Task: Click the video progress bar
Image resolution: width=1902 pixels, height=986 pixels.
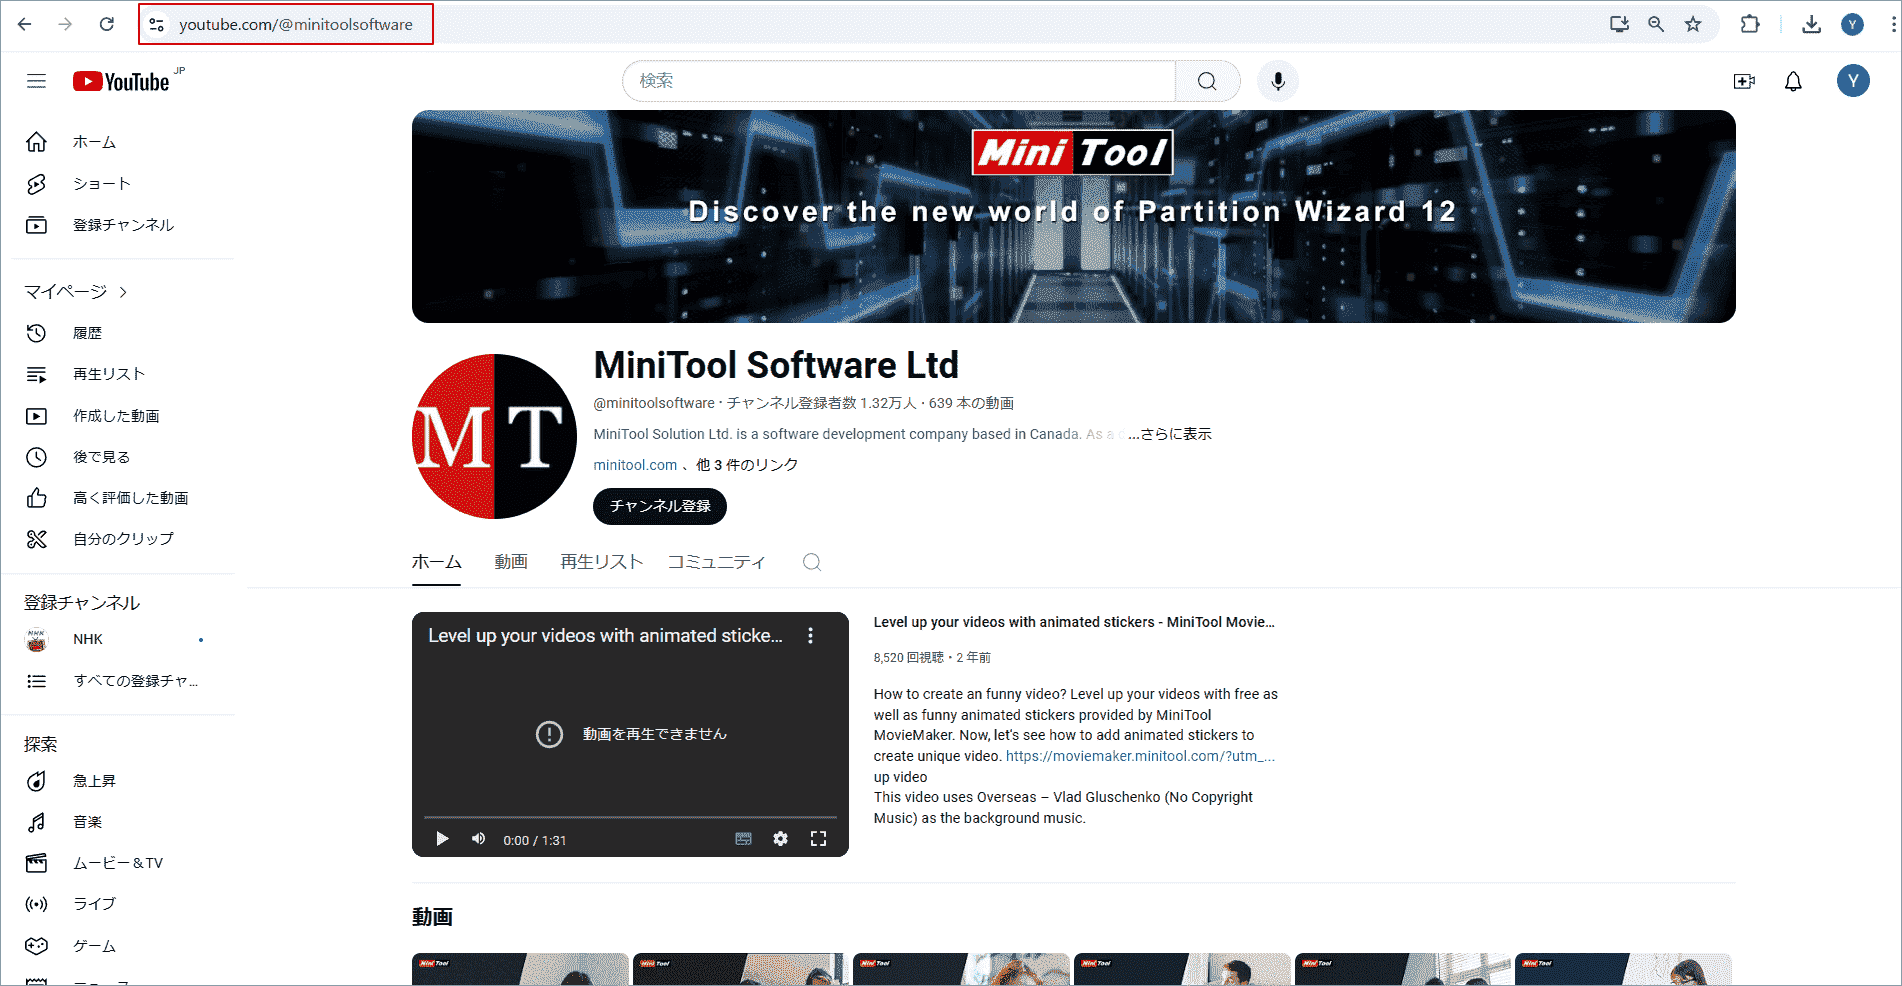Action: (630, 817)
